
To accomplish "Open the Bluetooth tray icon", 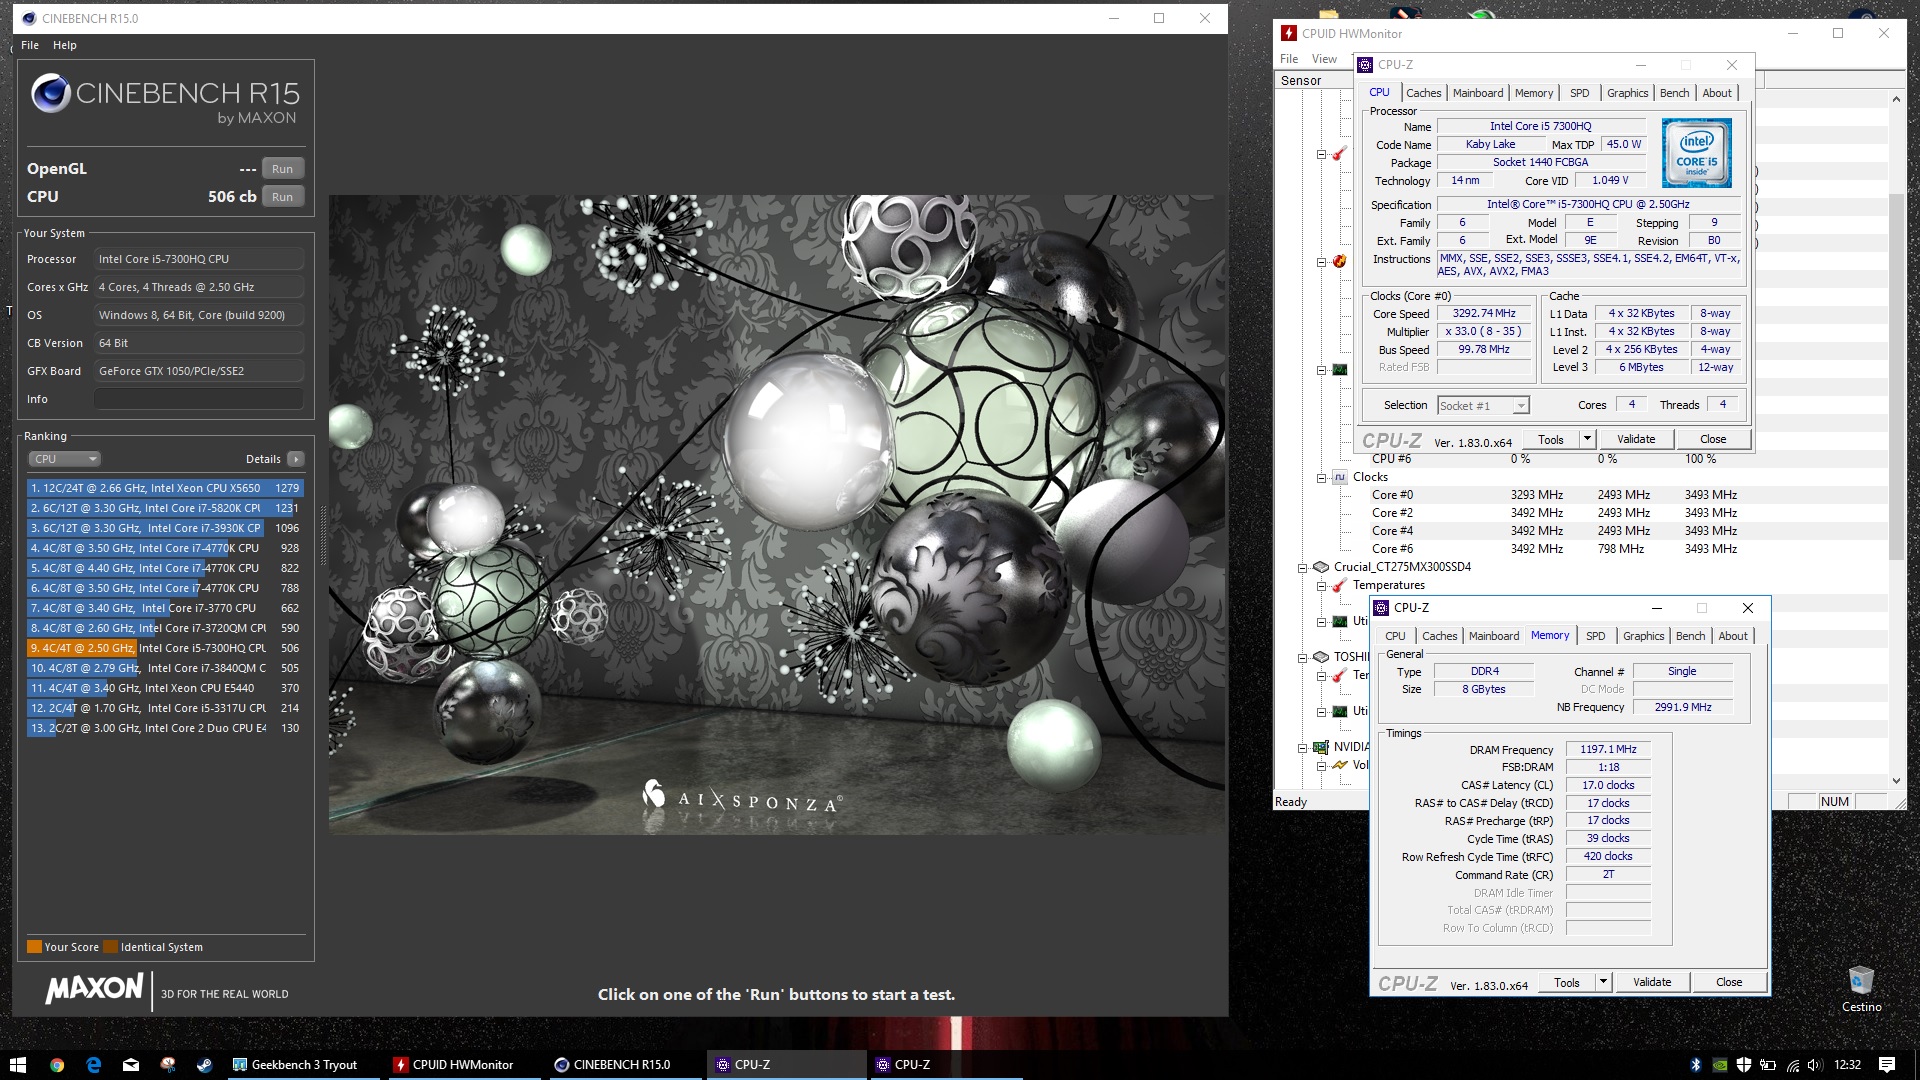I will (x=1696, y=1065).
